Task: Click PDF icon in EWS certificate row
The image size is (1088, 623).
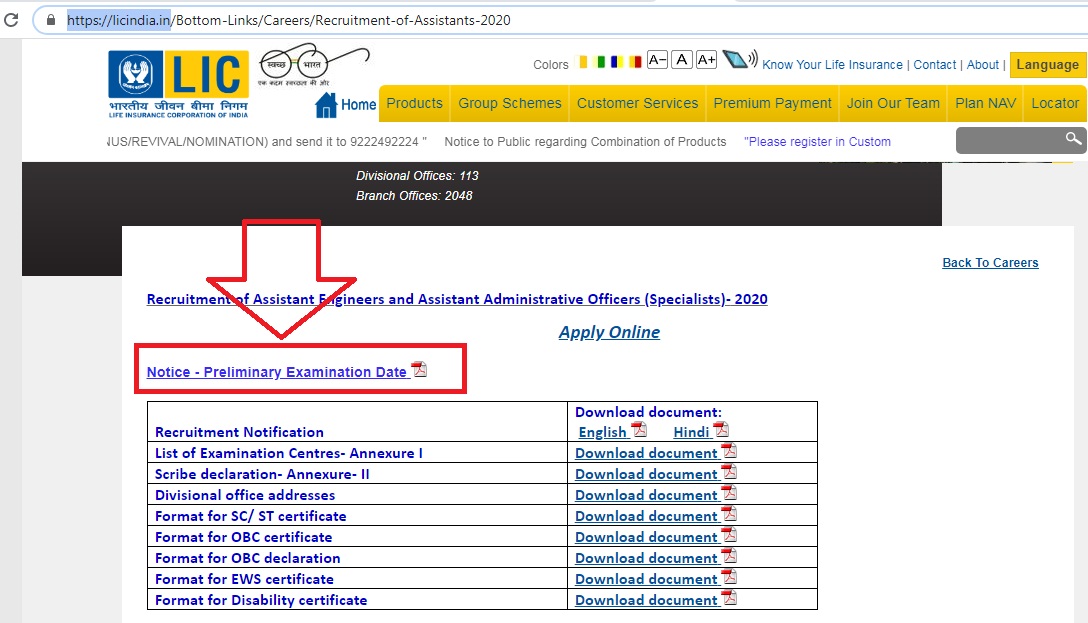Action: (x=729, y=577)
